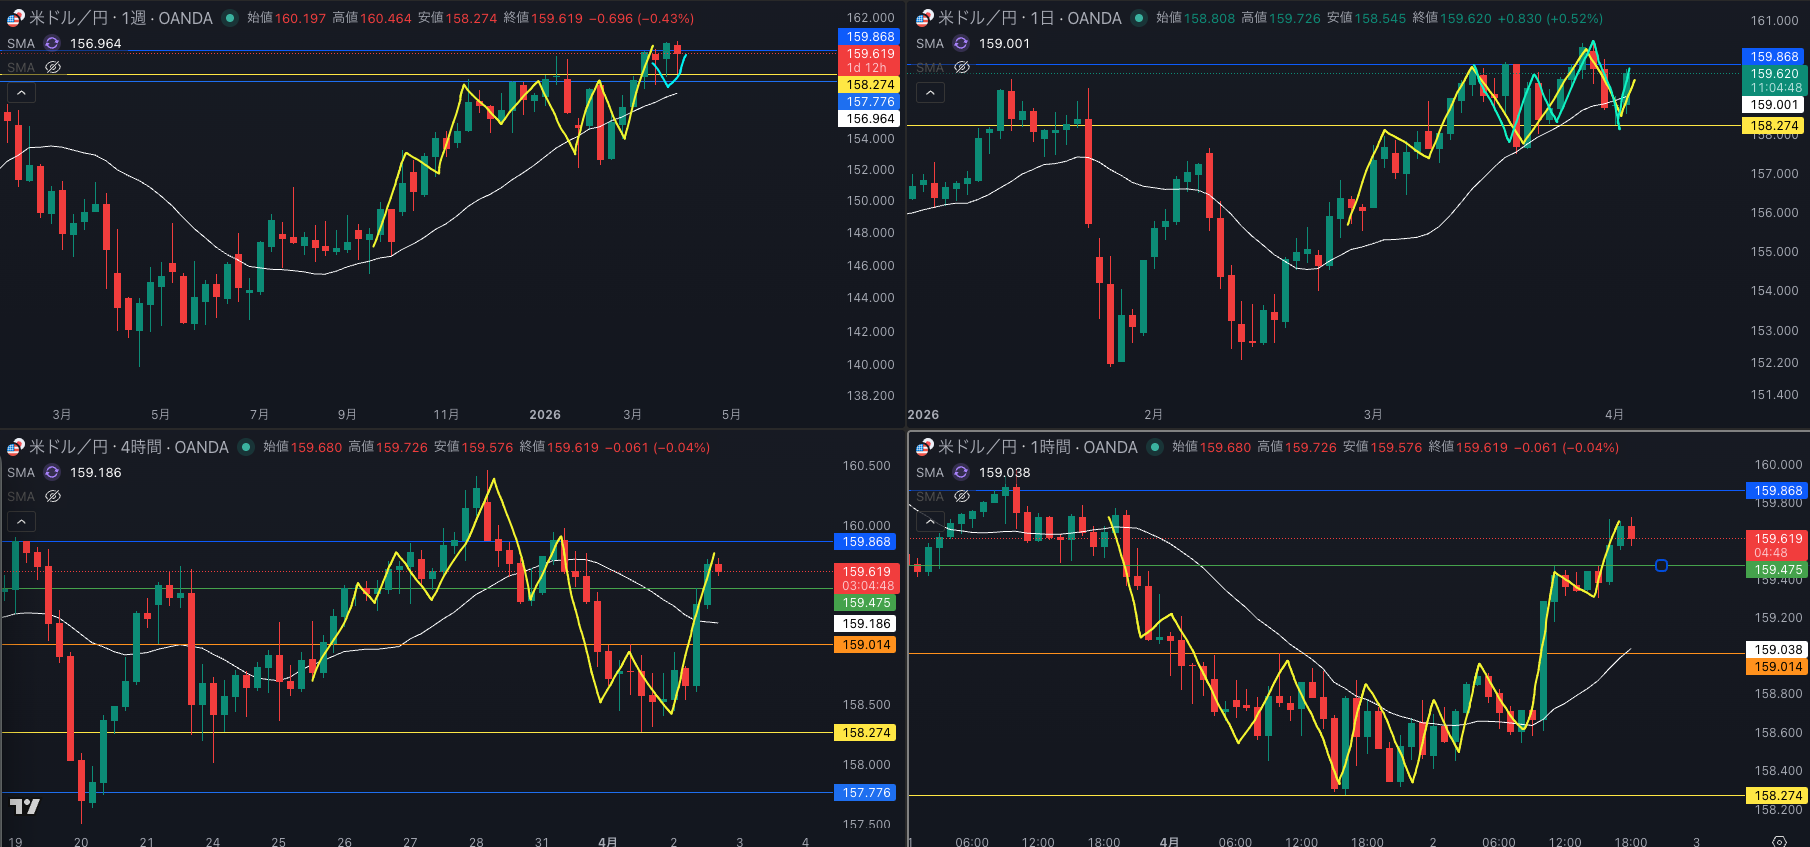1810x847 pixels.
Task: Click the USD/JPY flag icon on the 4-hour chart
Action: pyautogui.click(x=15, y=447)
